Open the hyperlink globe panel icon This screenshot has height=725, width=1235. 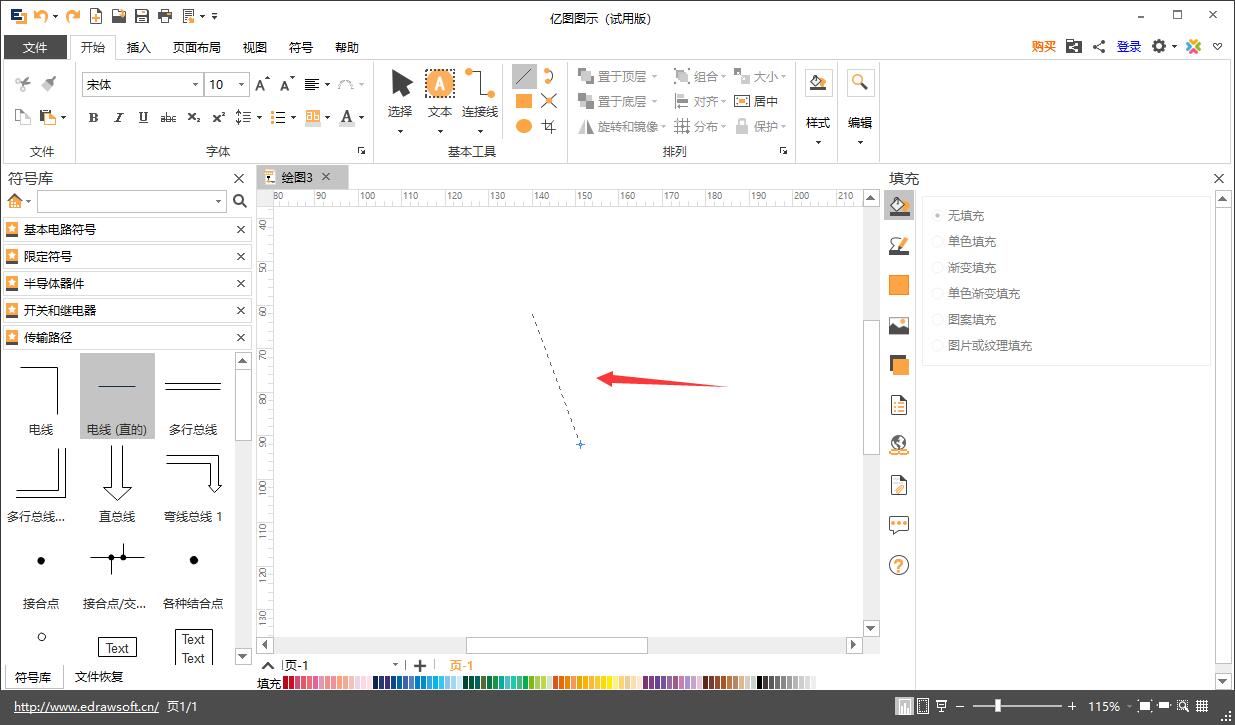point(899,445)
